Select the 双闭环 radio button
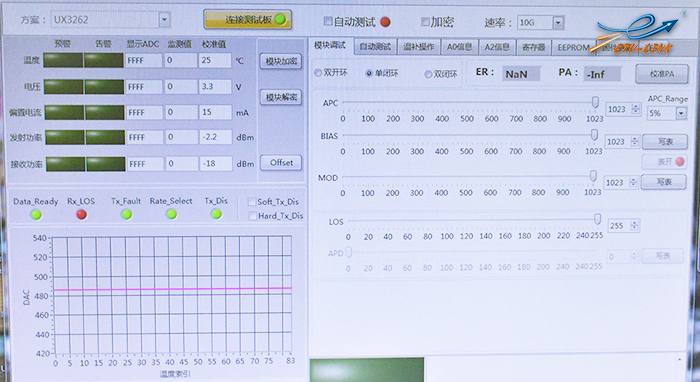 [x=428, y=74]
